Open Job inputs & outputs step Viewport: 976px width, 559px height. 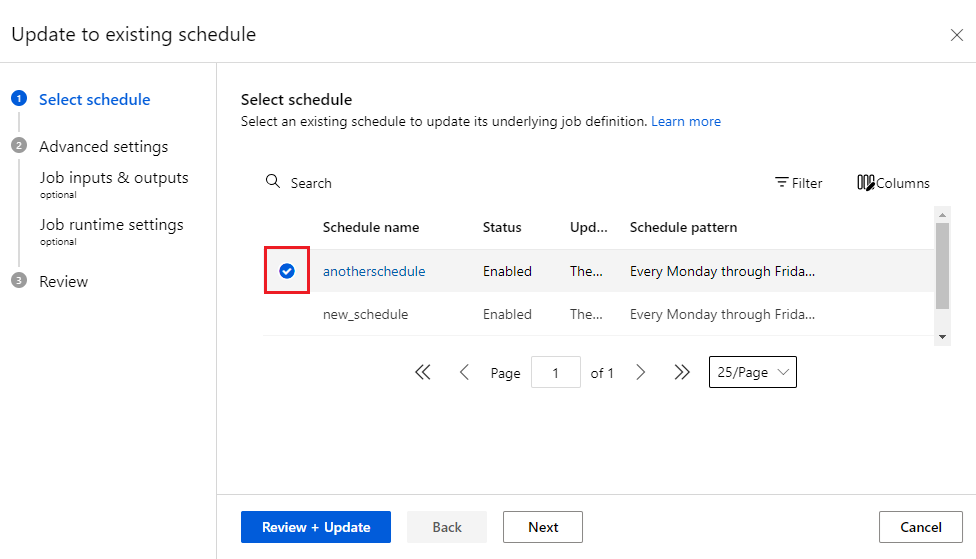click(x=113, y=178)
